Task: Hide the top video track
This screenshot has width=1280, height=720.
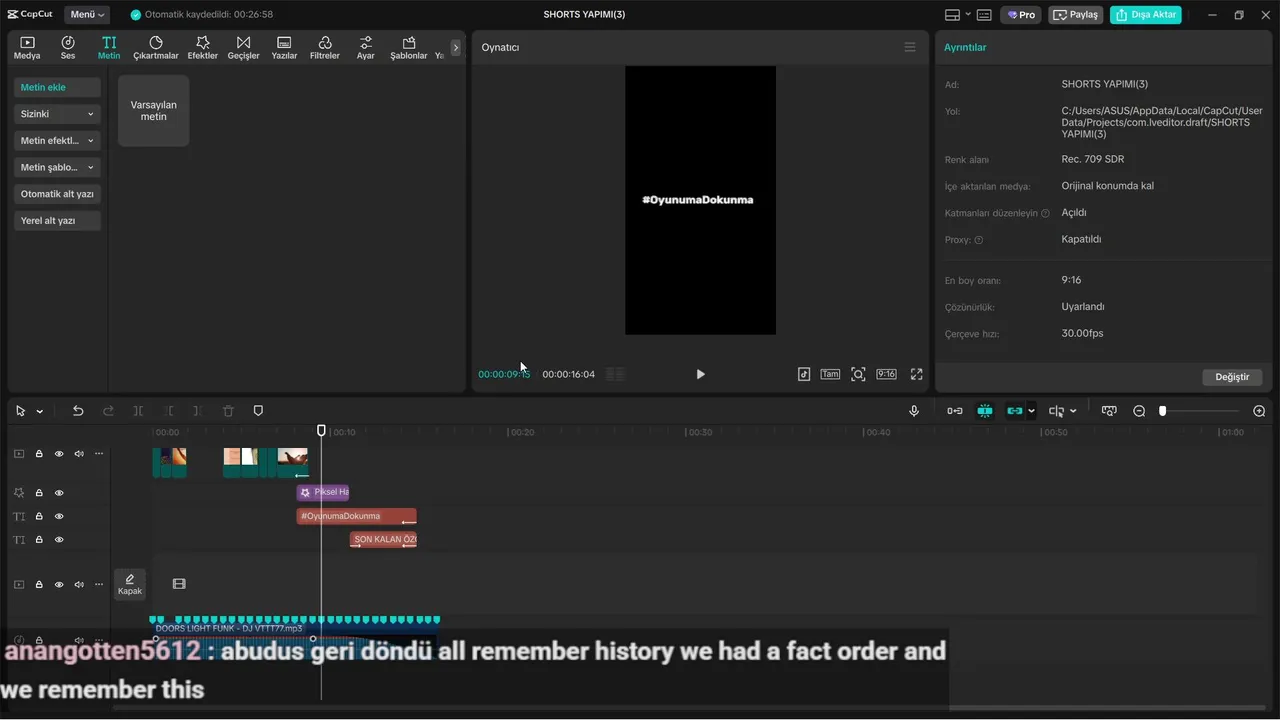Action: (x=59, y=454)
